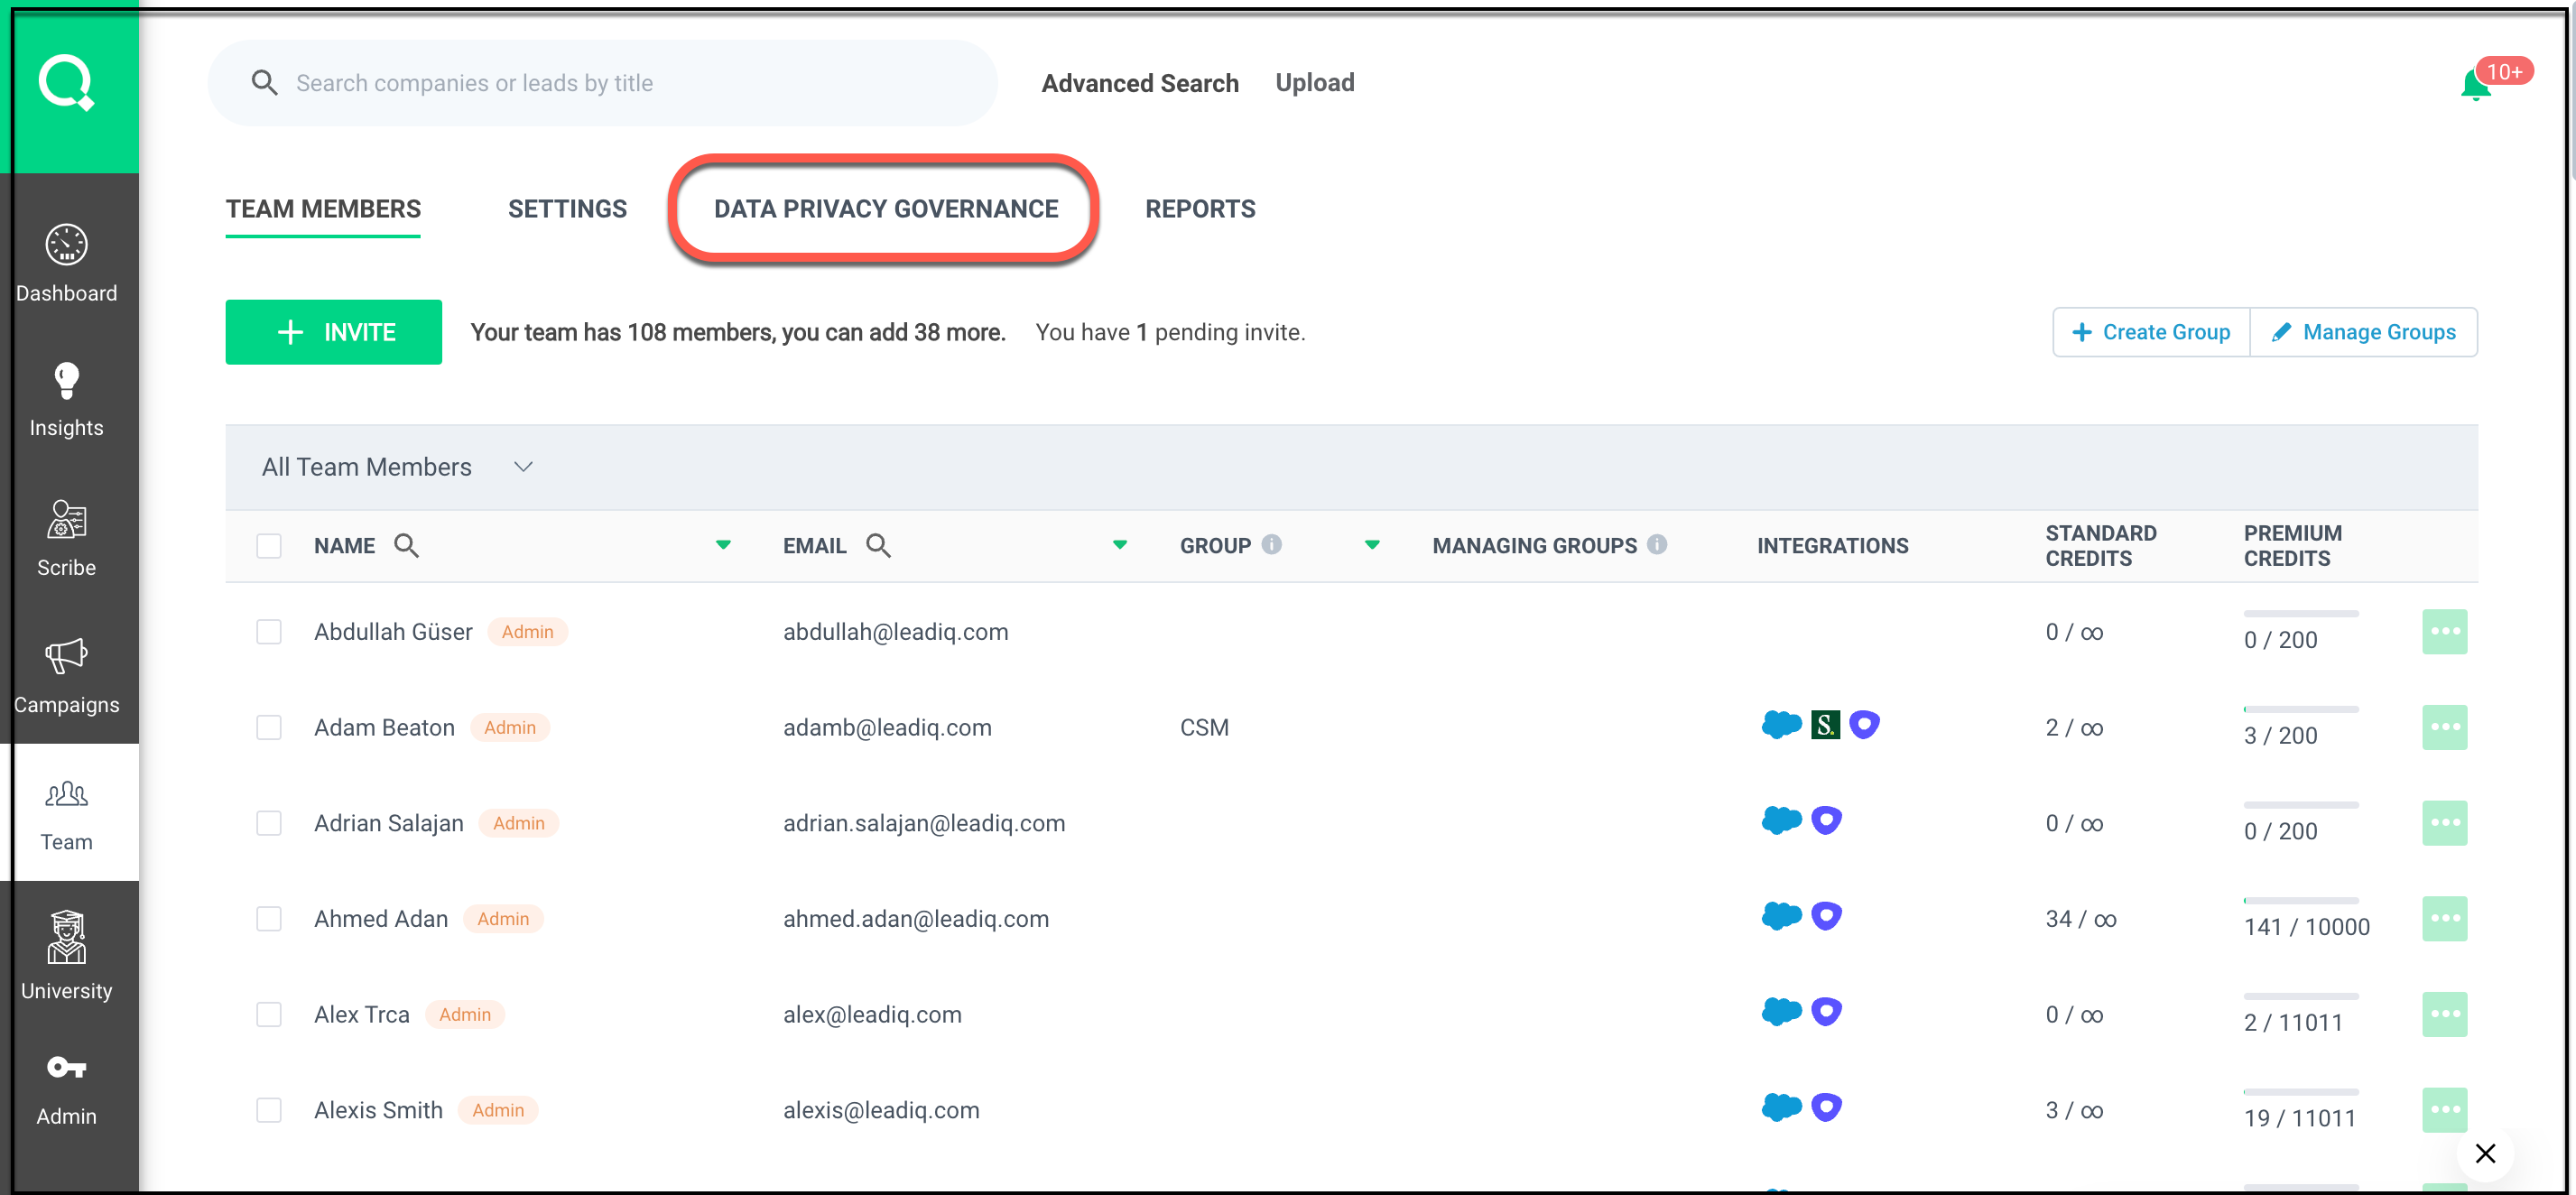Open the EMAIL column sort arrow
This screenshot has width=2576, height=1195.
pos(1120,545)
